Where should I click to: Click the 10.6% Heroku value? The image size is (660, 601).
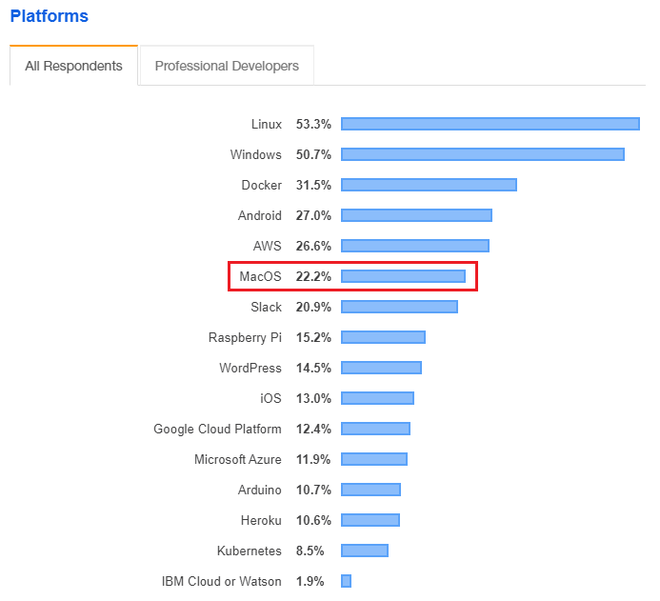tap(314, 520)
